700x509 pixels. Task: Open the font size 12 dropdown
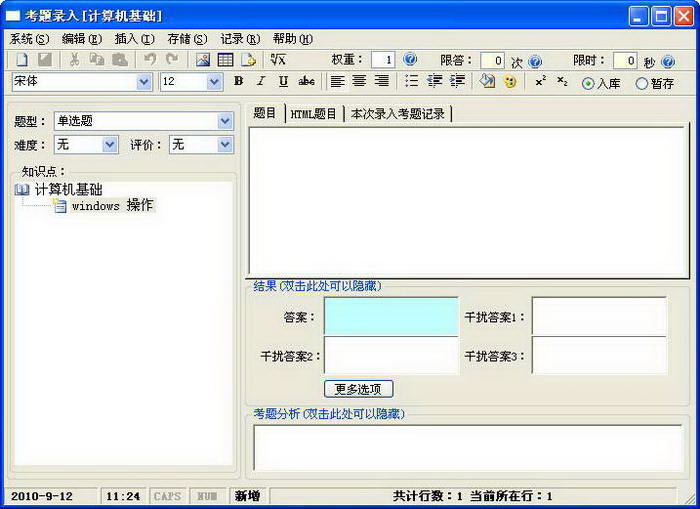[x=214, y=82]
